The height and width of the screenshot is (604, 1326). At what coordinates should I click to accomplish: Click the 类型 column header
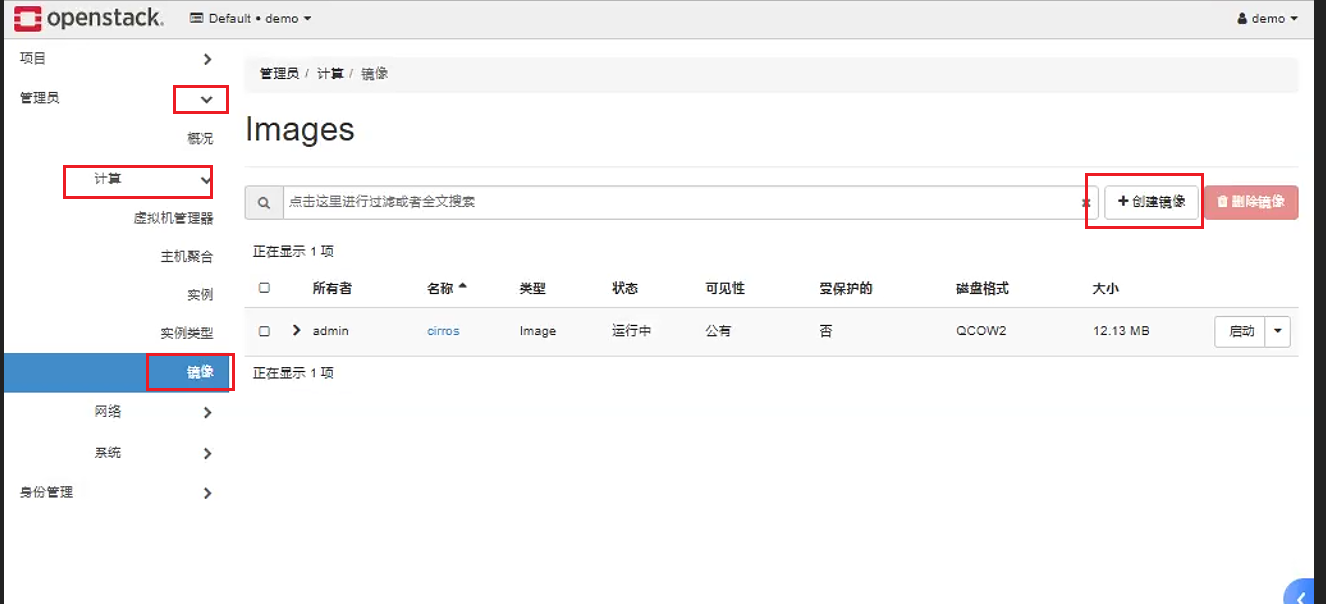click(532, 288)
